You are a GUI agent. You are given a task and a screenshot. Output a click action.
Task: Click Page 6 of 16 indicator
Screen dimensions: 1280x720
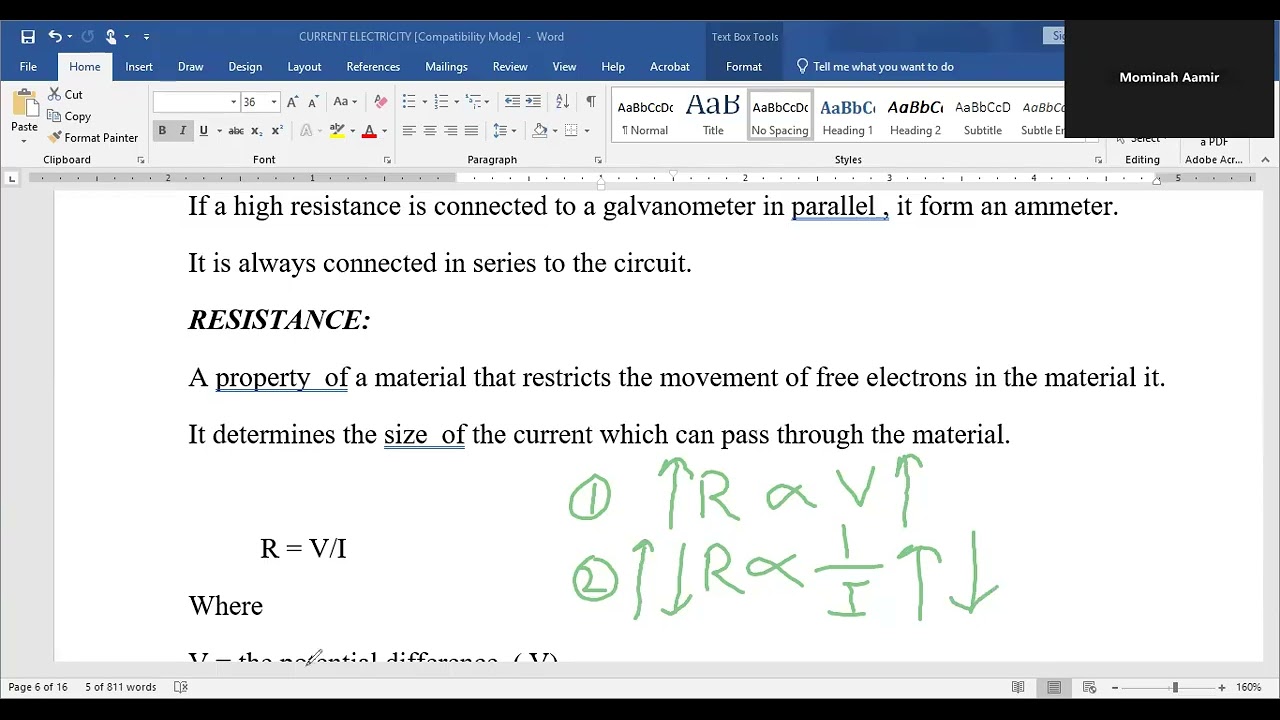(38, 687)
